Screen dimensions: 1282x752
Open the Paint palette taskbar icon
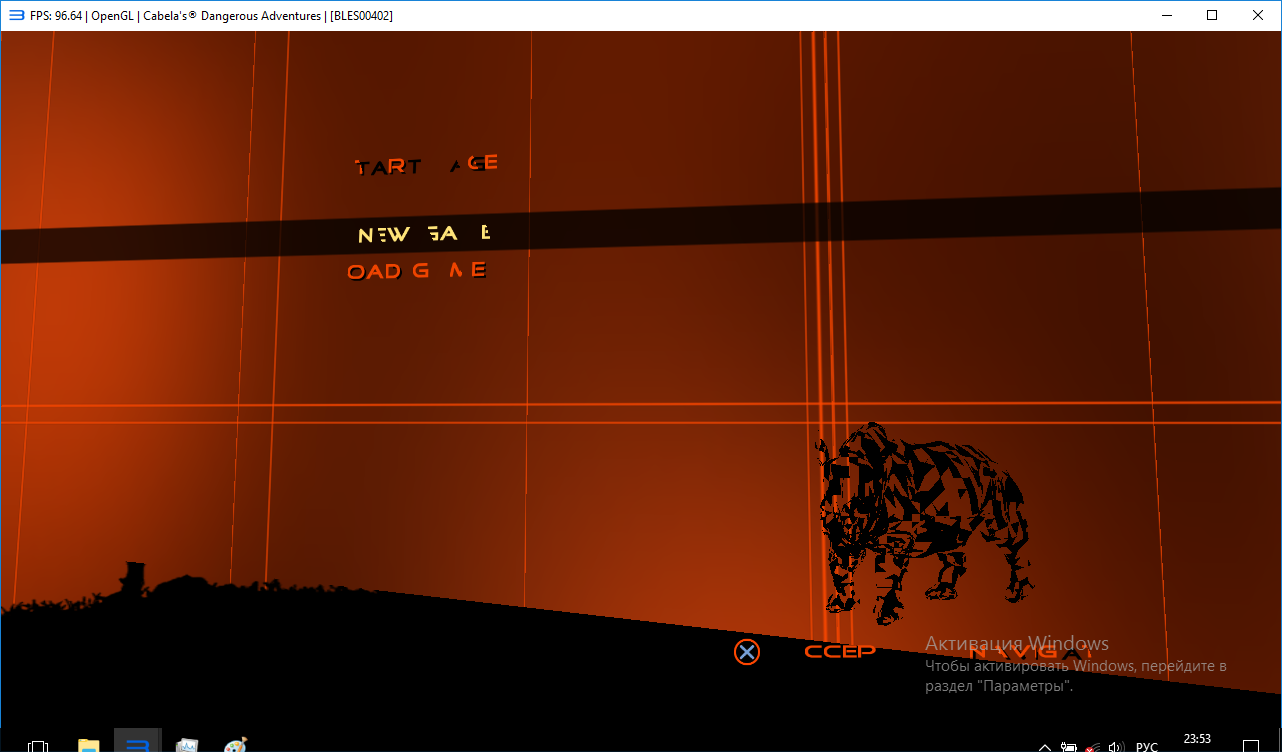tap(235, 745)
